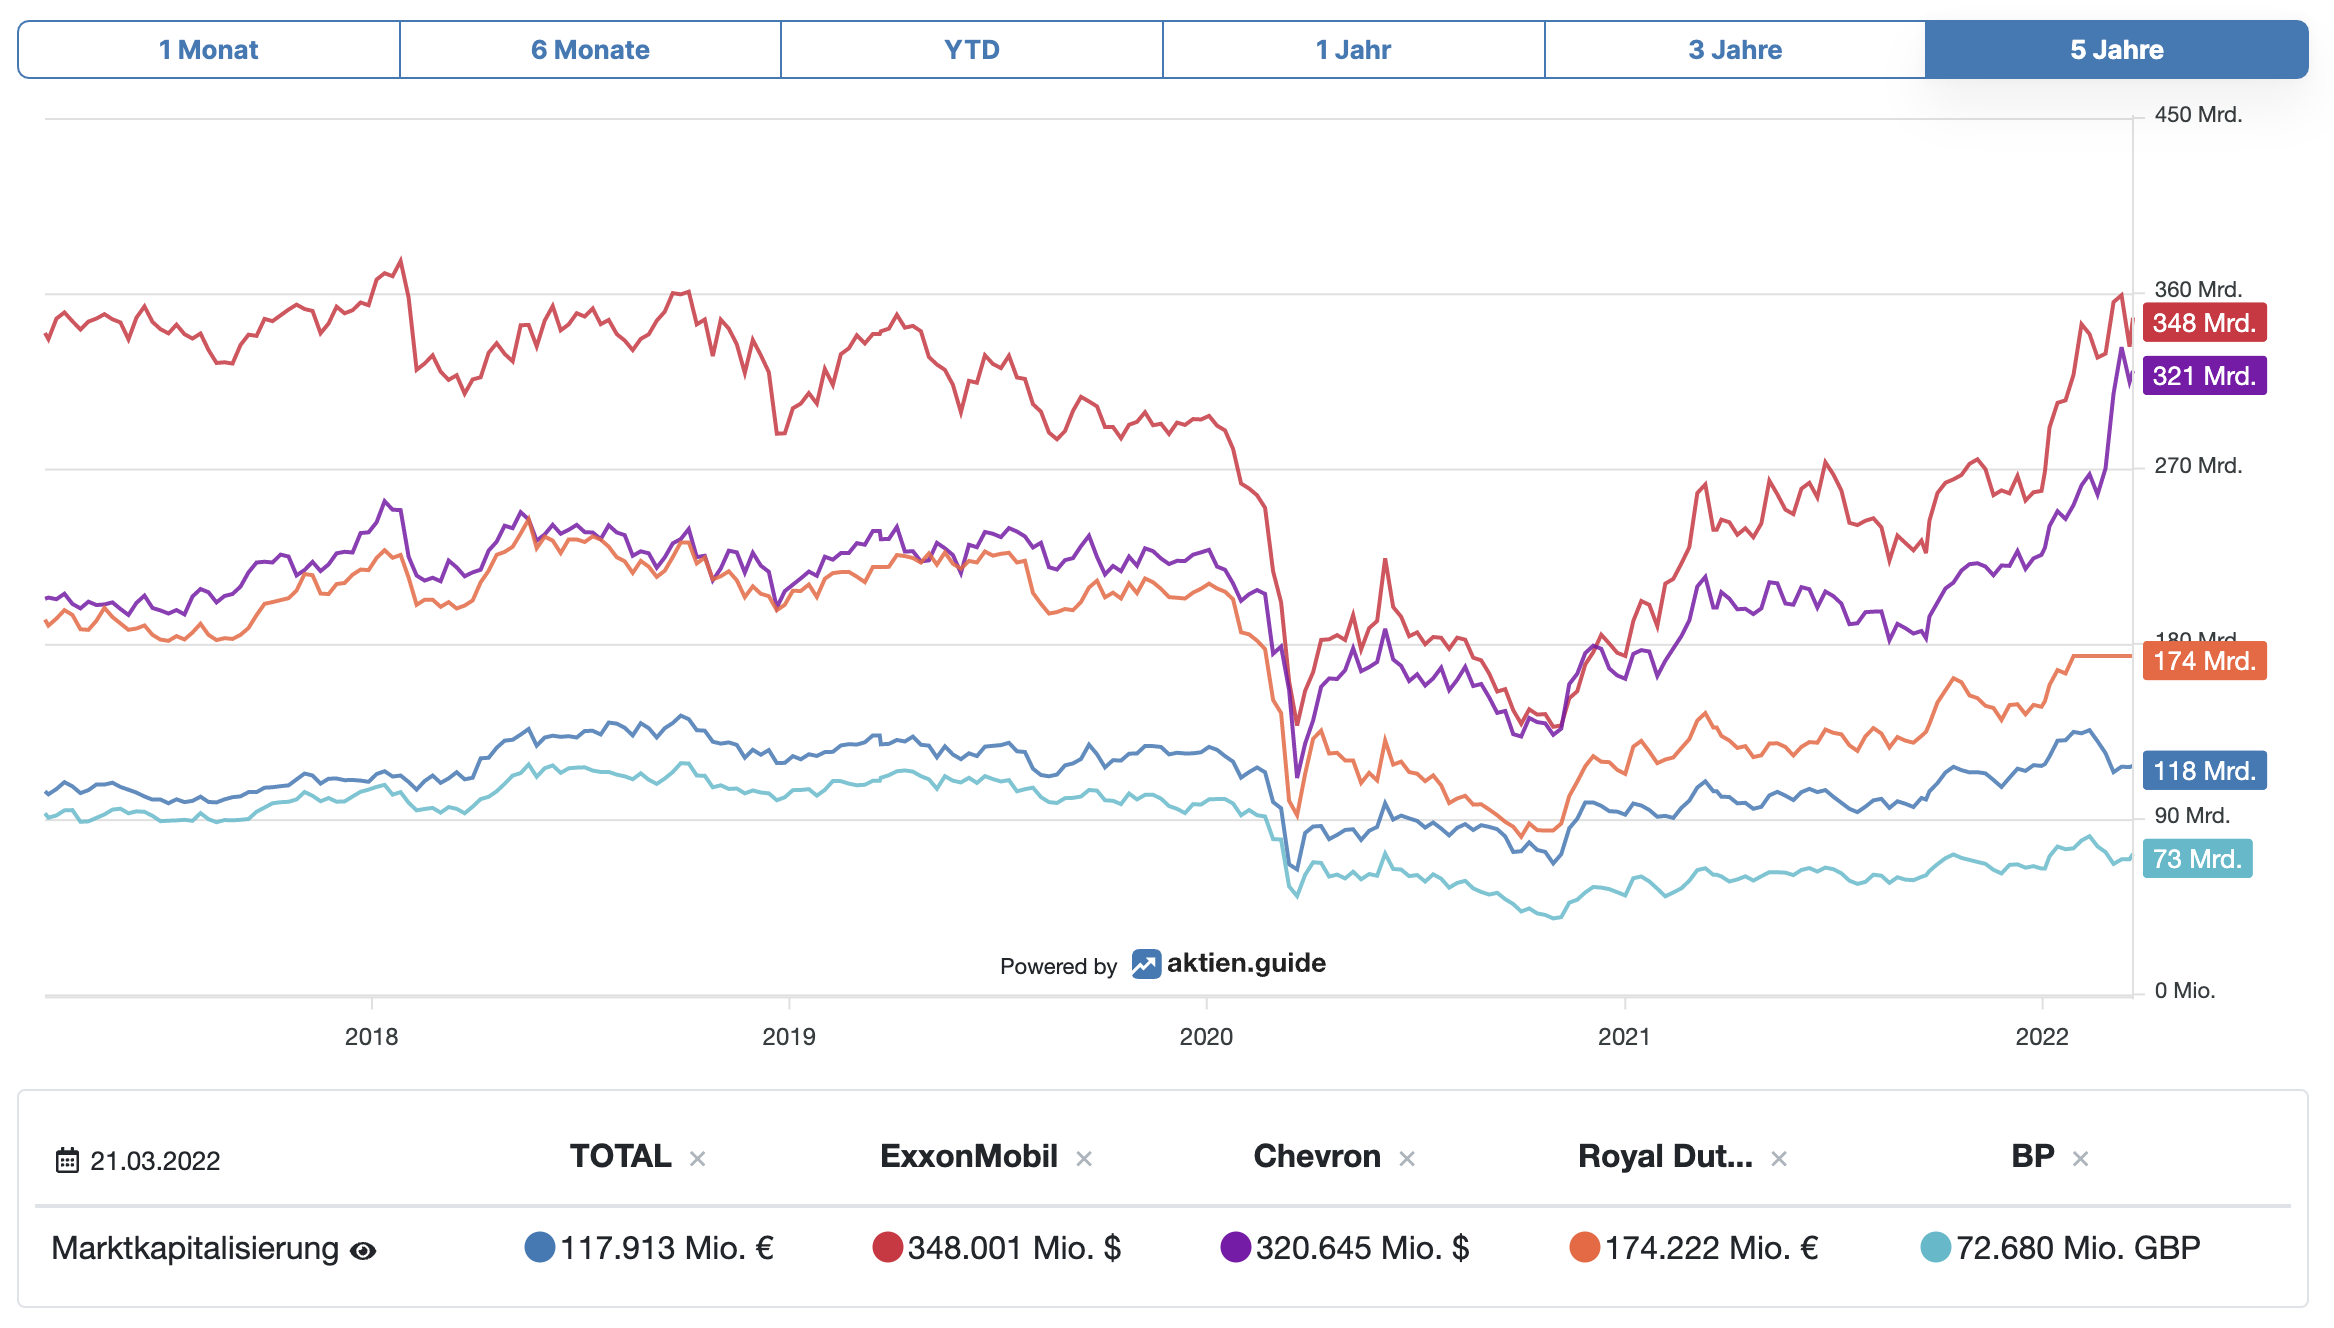Remove TOTAL from comparison via x icon
Viewport: 2334px width, 1328px height.
(698, 1159)
